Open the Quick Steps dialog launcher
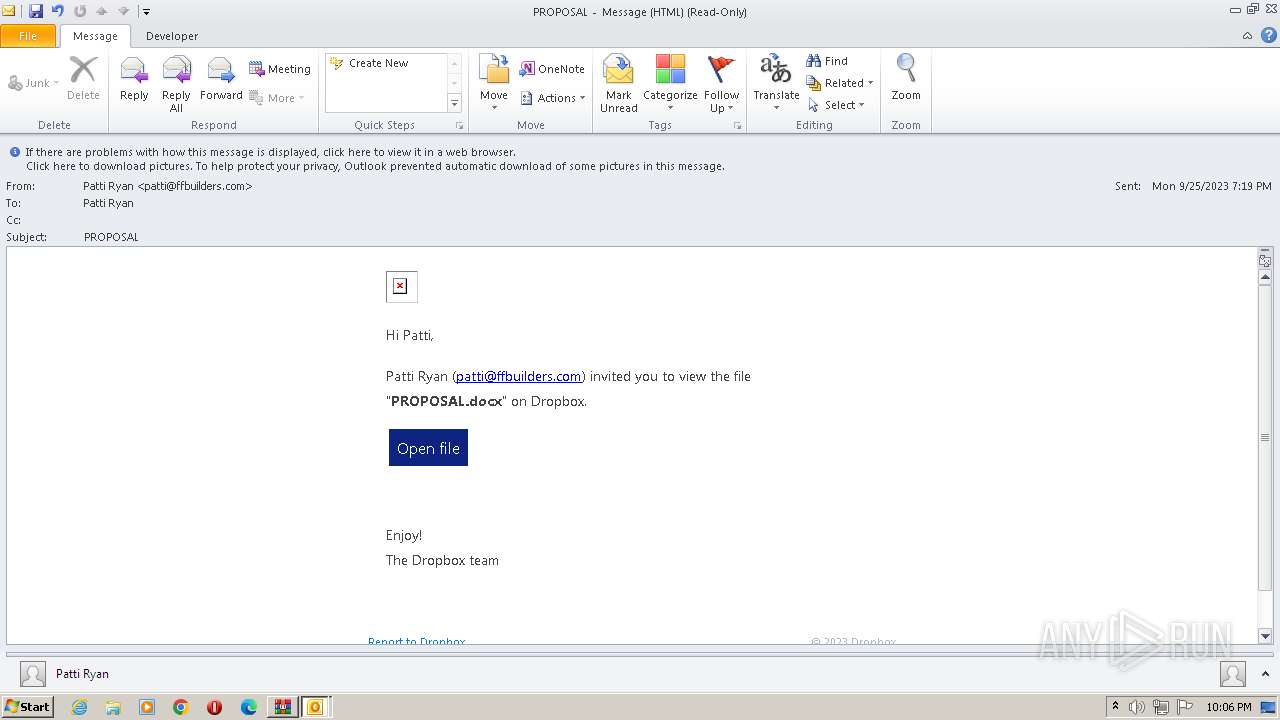 coord(460,126)
